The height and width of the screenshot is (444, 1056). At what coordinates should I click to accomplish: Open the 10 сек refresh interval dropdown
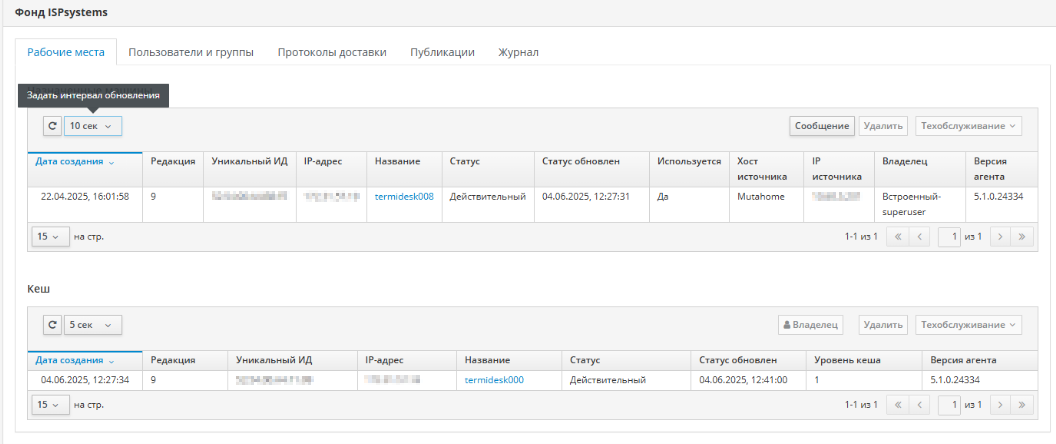point(93,126)
